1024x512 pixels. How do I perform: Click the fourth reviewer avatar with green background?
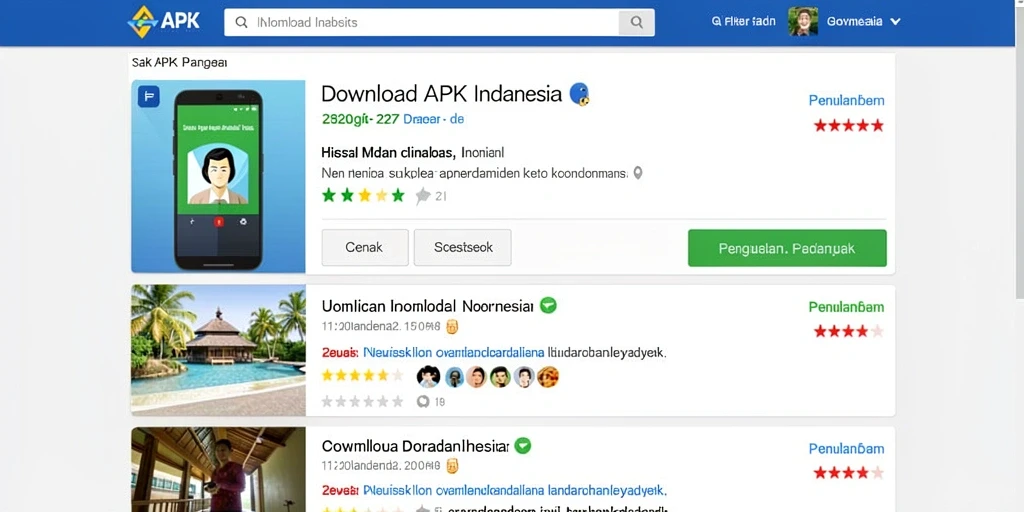click(500, 377)
